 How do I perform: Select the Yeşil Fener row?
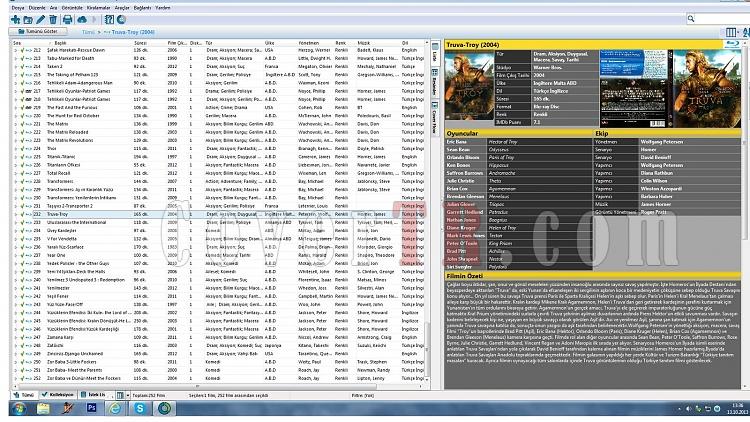click(220, 296)
